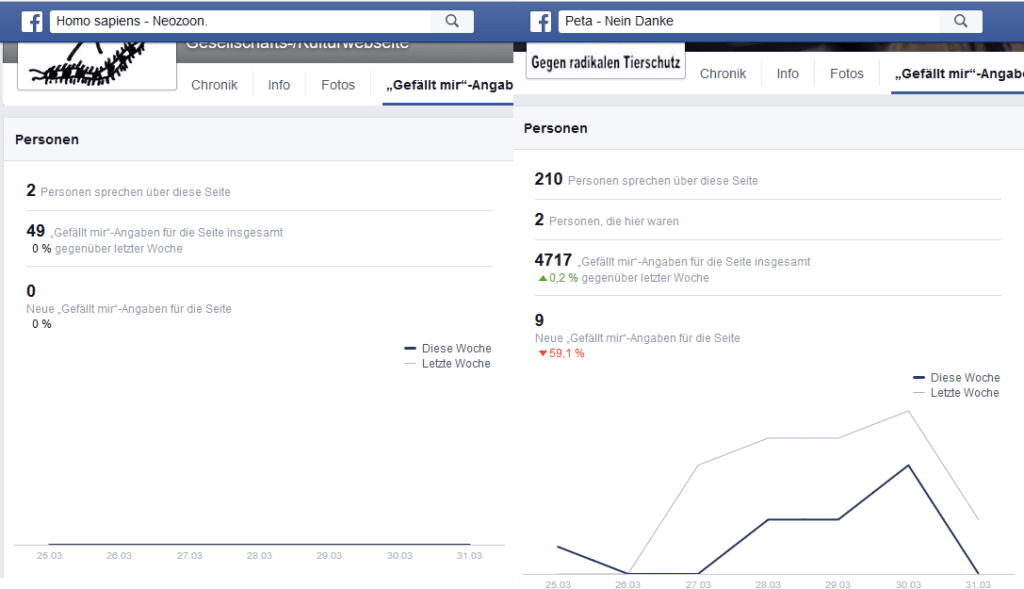This screenshot has width=1024, height=589.
Task: Click the 30.03 peak of Peta's dark 'Diese Woche' line
Action: 908,465
